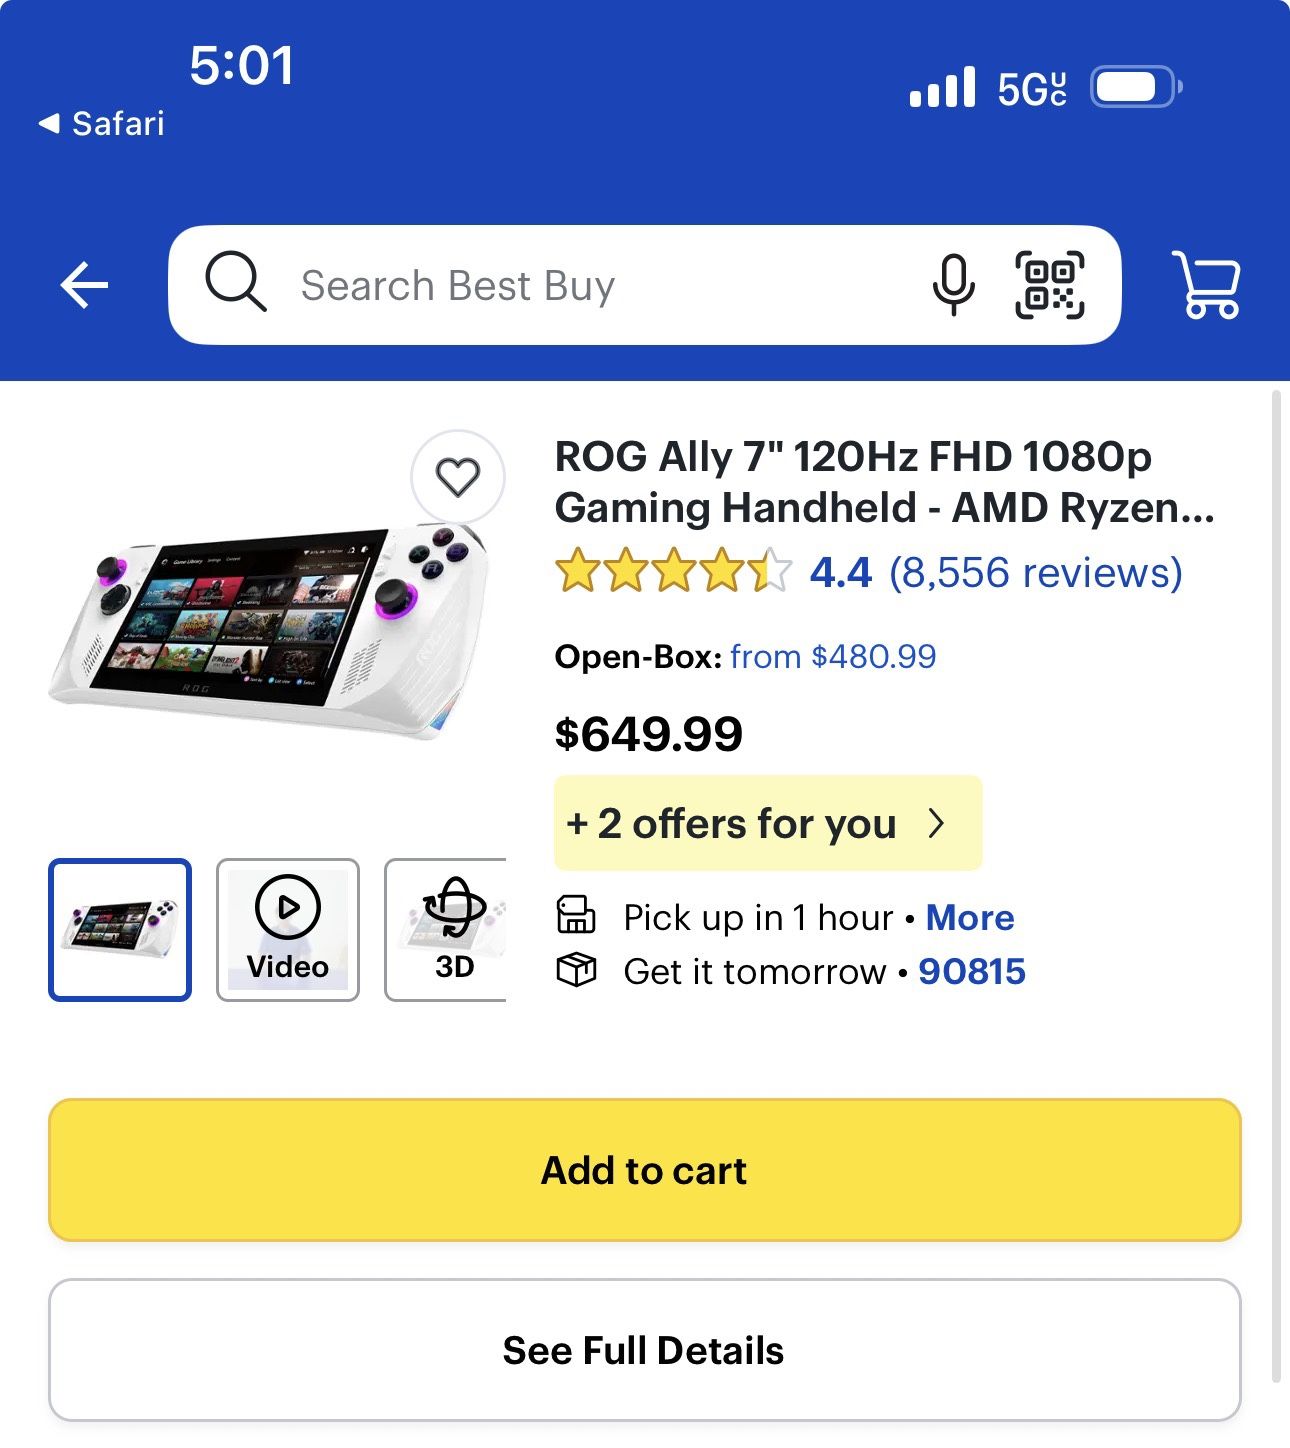The height and width of the screenshot is (1448, 1290).
Task: Click the See Full Details button
Action: click(645, 1350)
